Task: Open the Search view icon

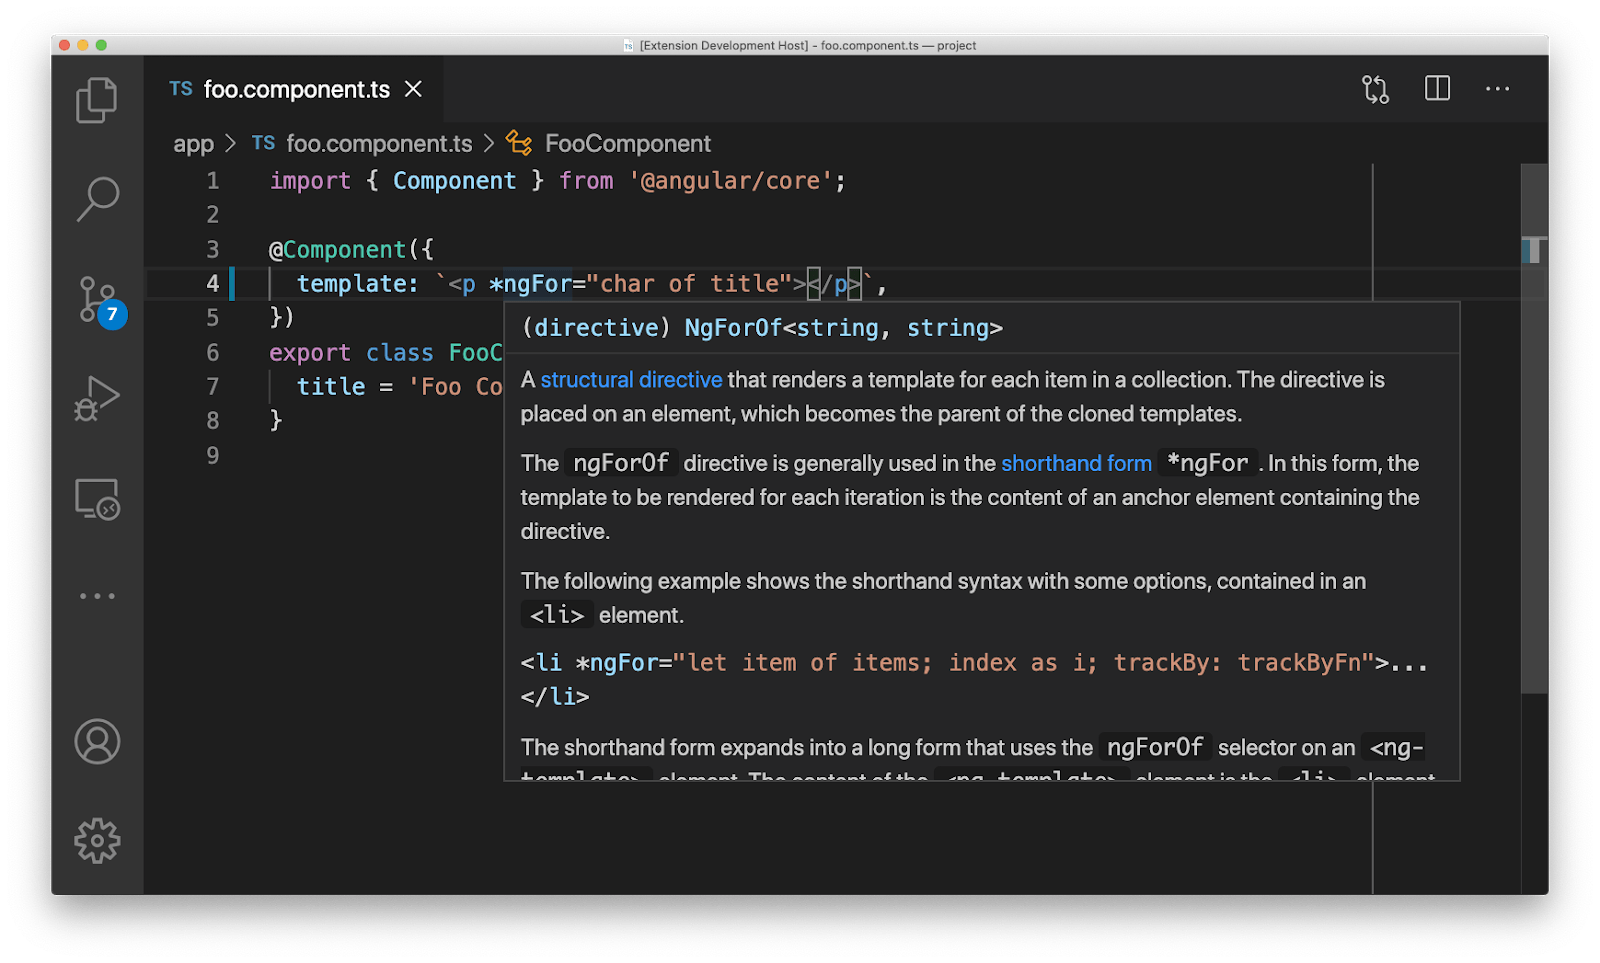Action: point(97,199)
